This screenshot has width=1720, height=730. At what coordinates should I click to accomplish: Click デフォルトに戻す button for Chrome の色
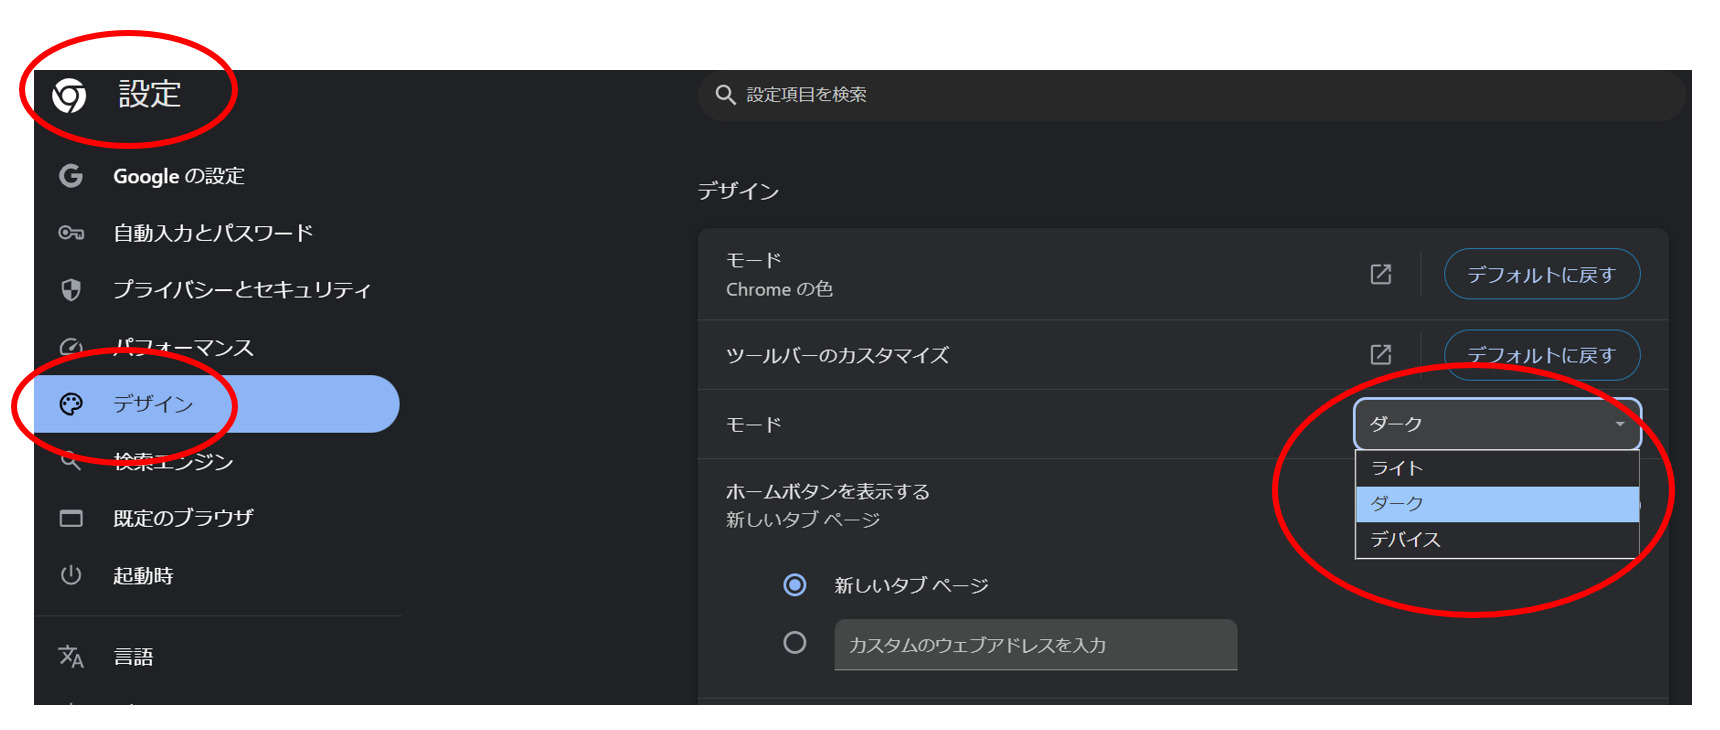(1541, 274)
